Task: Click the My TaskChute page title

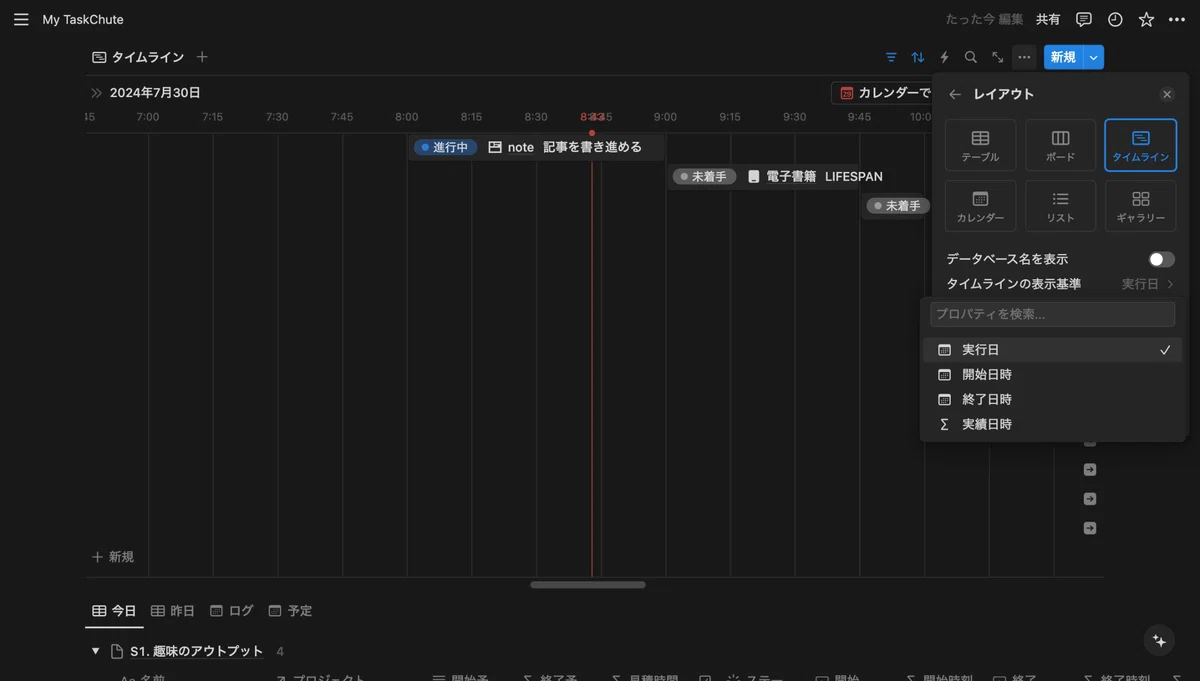Action: tap(83, 19)
